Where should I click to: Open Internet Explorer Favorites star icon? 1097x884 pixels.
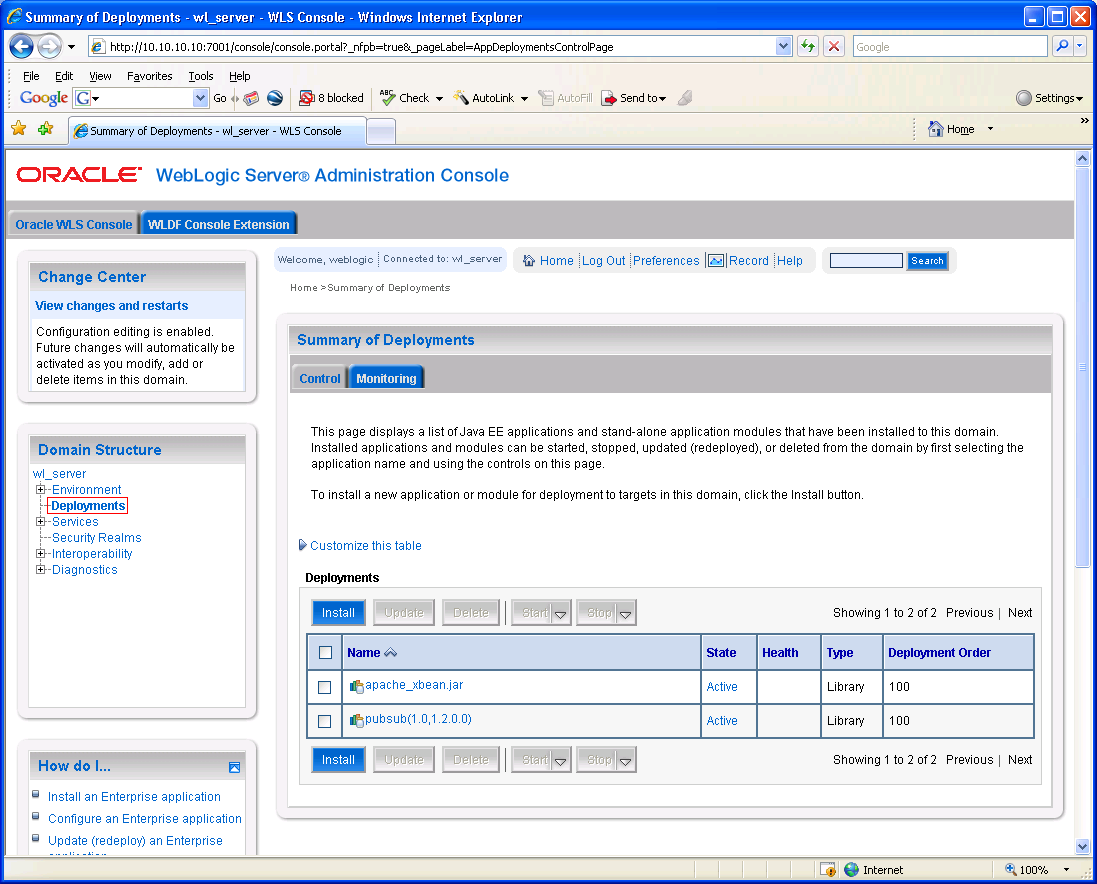(x=19, y=129)
